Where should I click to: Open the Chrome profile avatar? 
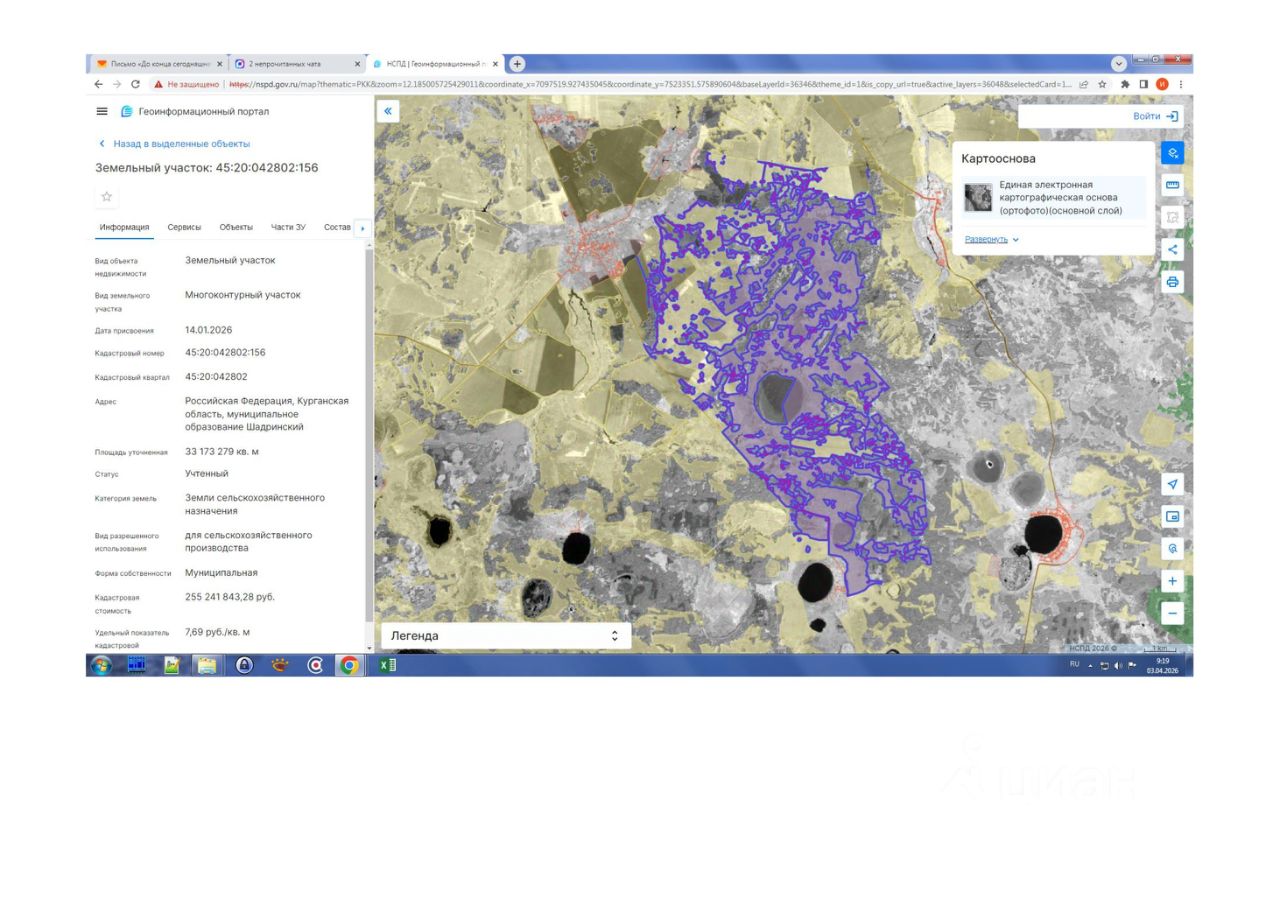[x=1162, y=84]
